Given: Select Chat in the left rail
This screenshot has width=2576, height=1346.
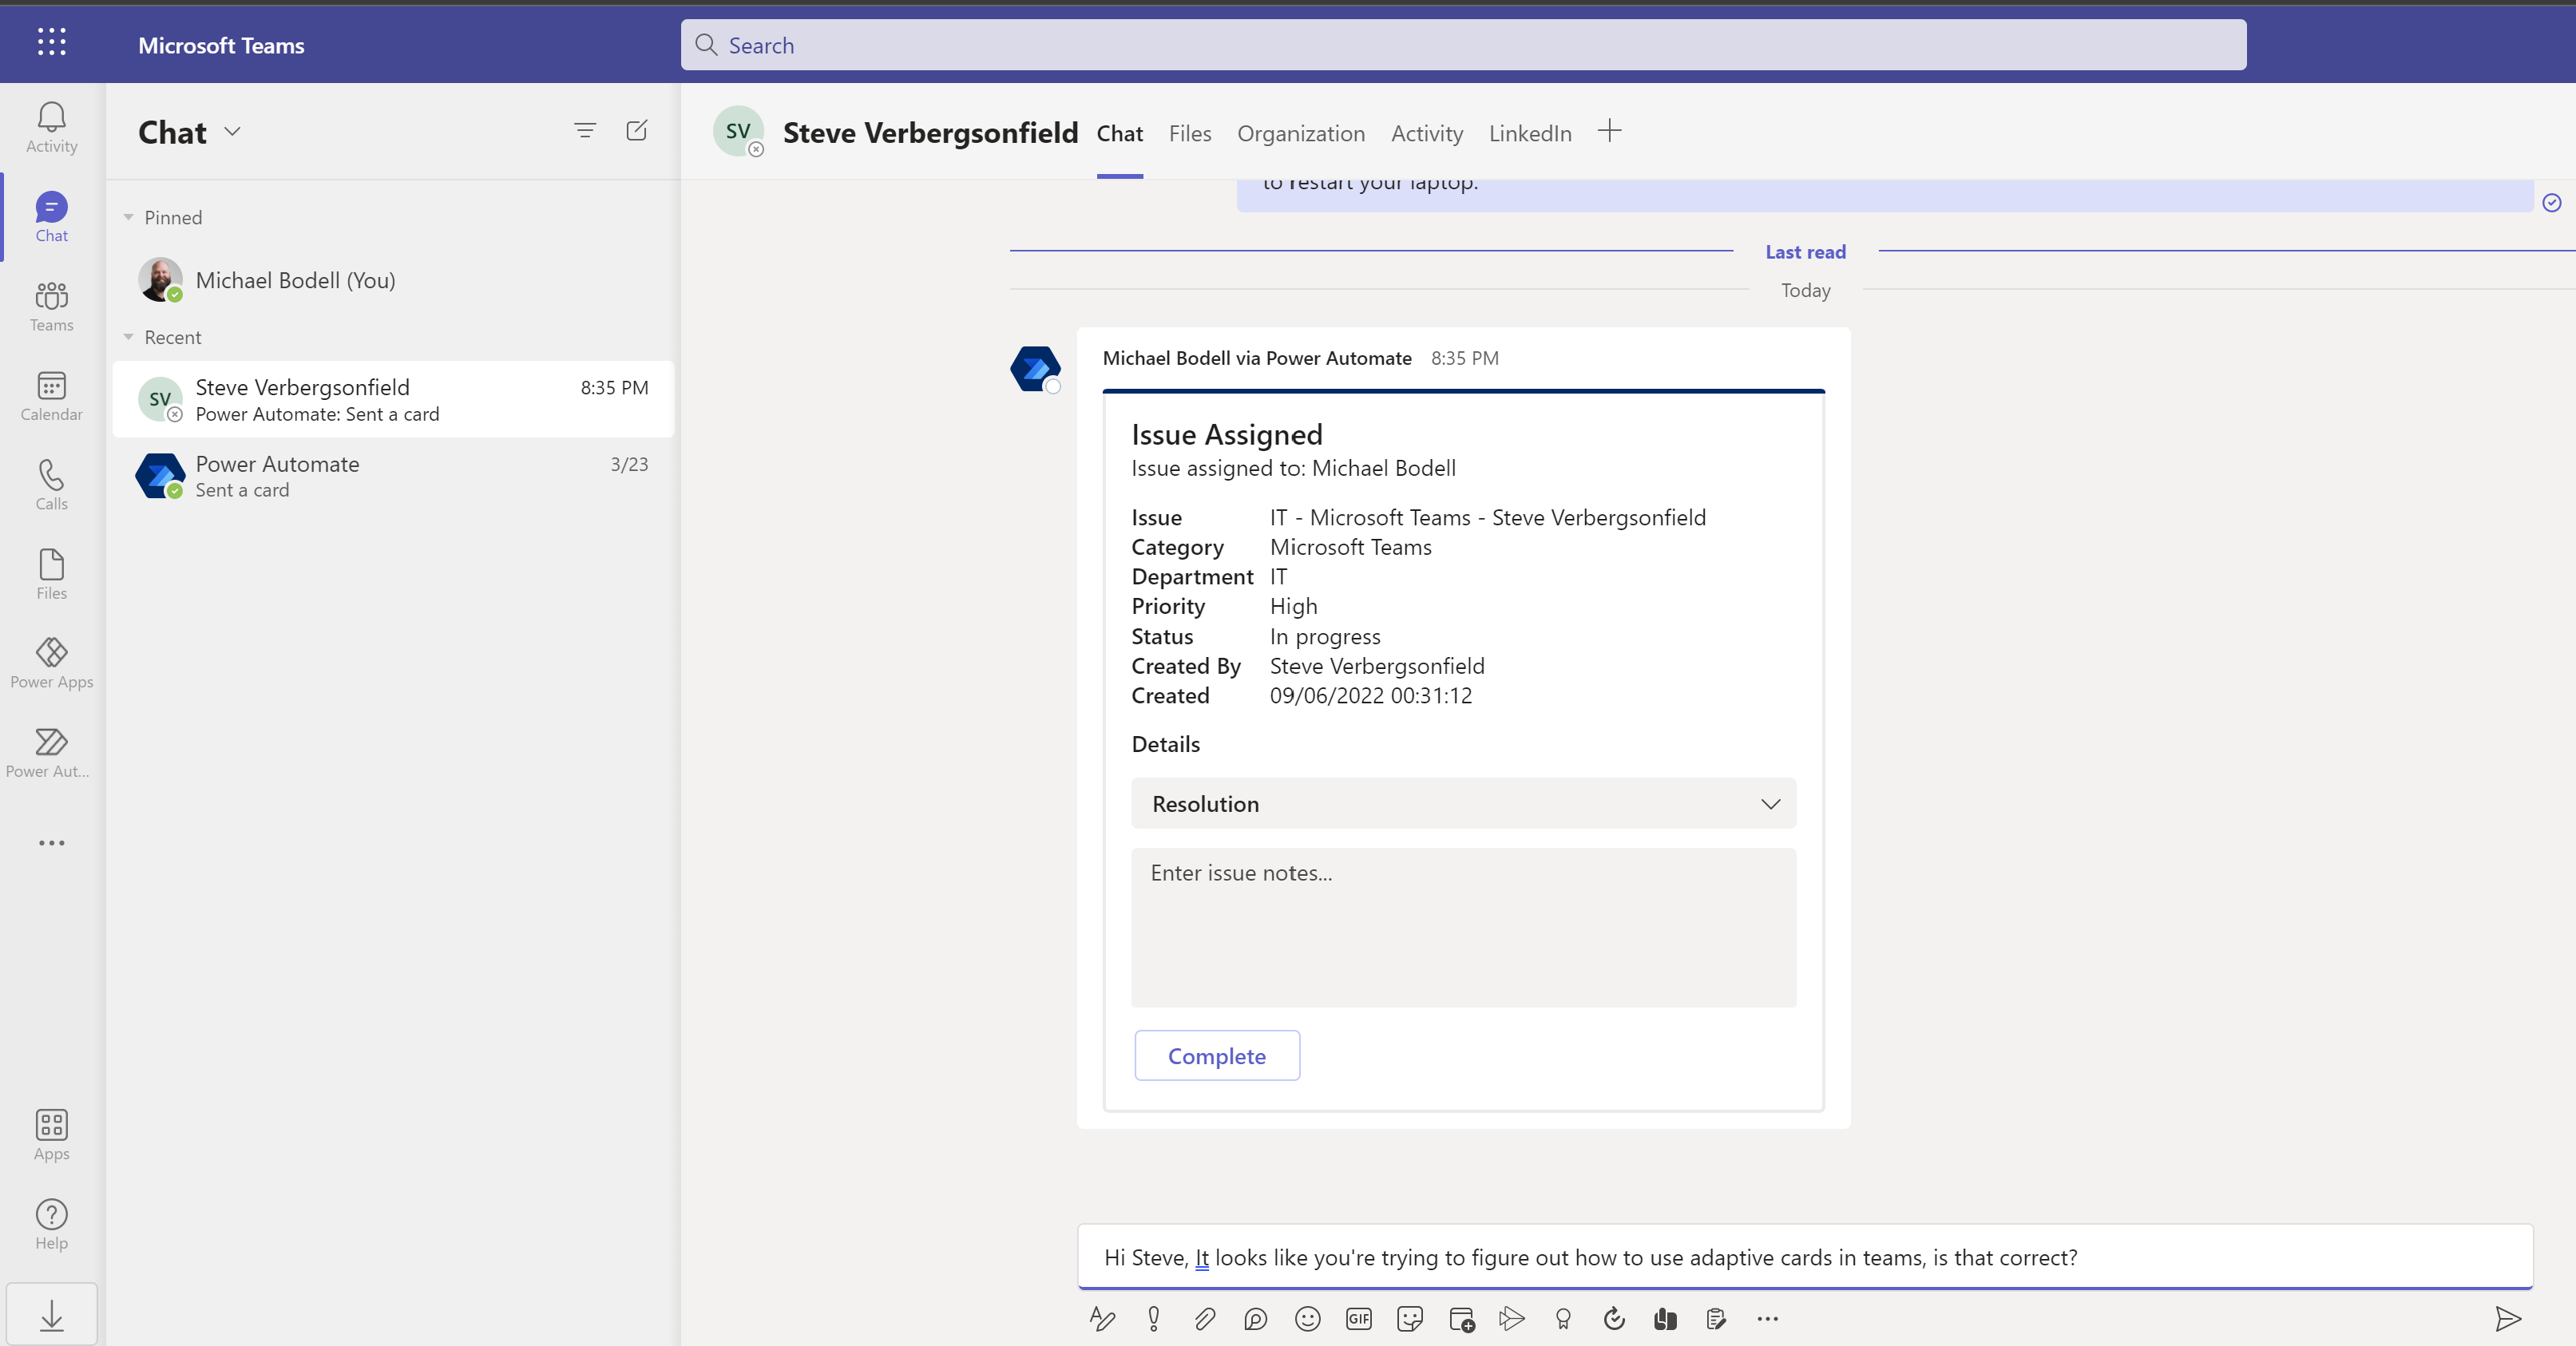Looking at the screenshot, I should 51,217.
